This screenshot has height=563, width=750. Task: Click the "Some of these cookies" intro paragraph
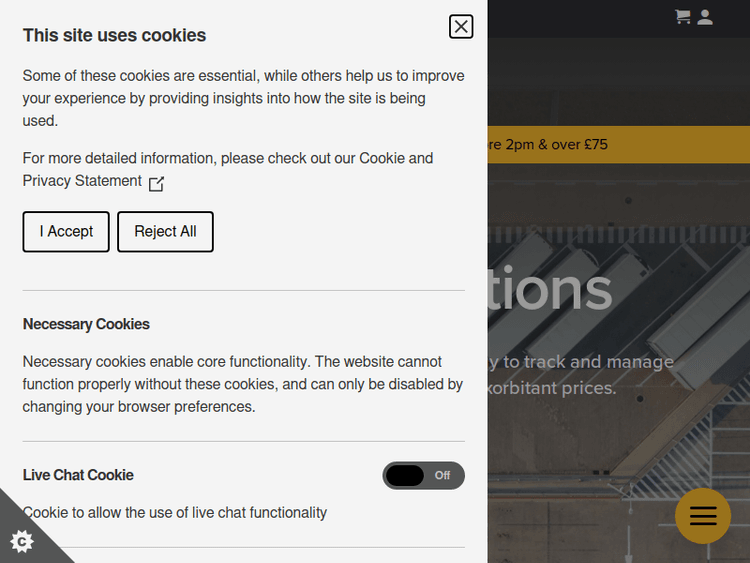(x=243, y=98)
